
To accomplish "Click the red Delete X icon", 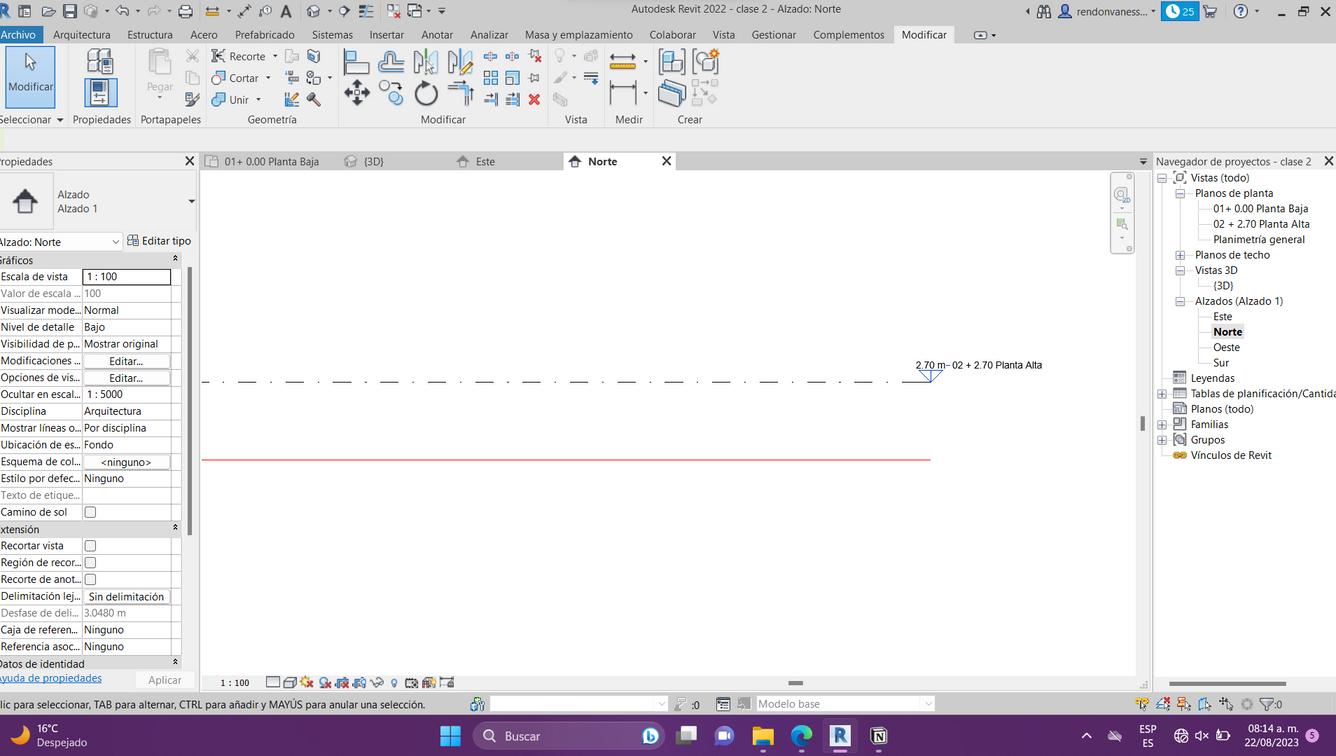I will 534,99.
